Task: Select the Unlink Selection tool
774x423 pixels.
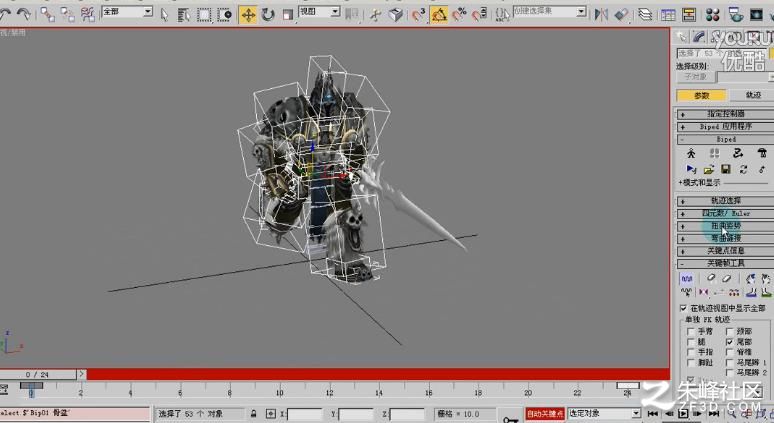Action: [x=68, y=14]
